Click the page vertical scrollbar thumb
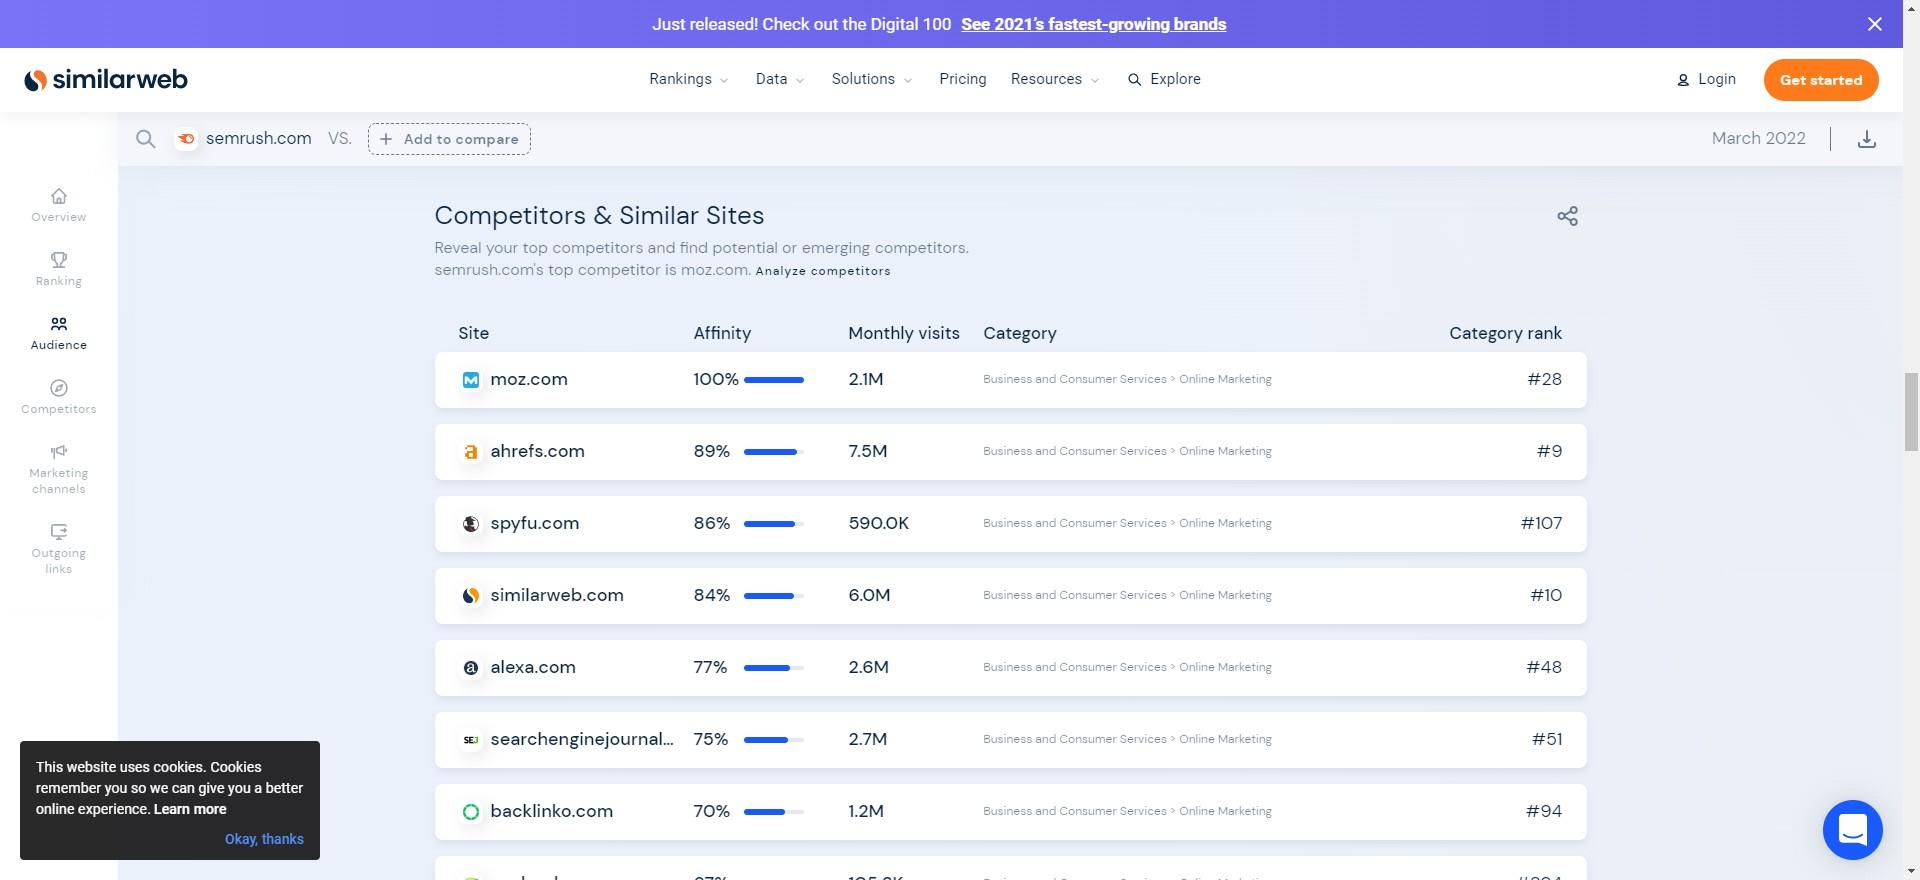This screenshot has width=1920, height=880. coord(1911,412)
